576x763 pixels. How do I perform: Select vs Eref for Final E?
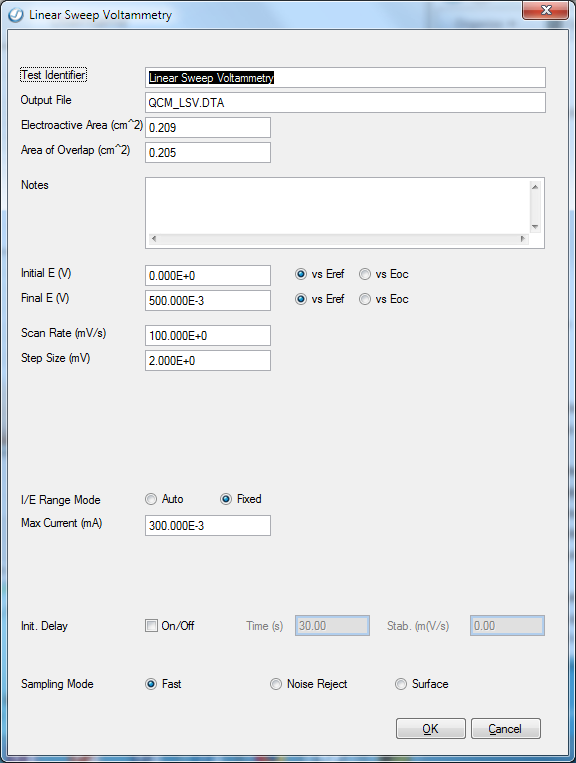(301, 299)
